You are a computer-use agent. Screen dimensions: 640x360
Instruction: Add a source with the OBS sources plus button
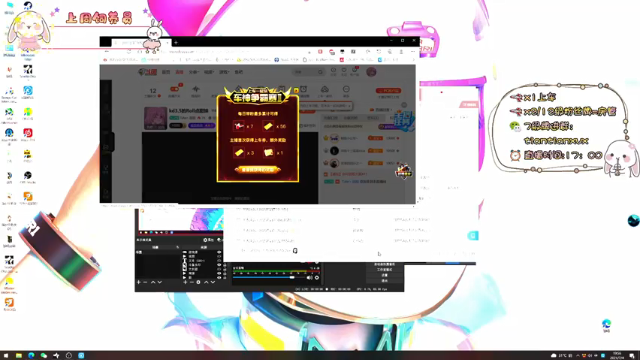point(185,282)
